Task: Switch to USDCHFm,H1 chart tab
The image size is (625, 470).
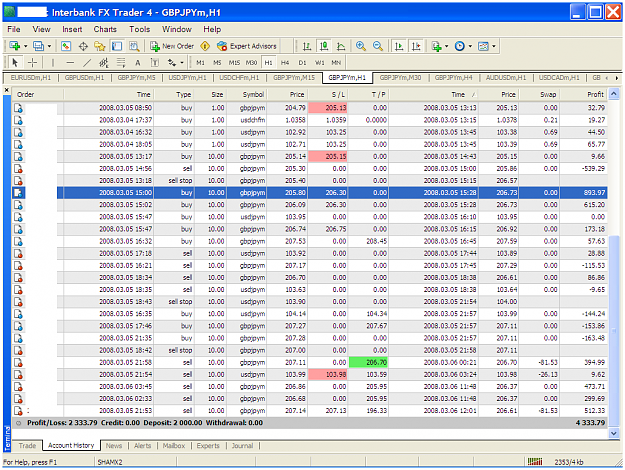Action: pos(239,78)
